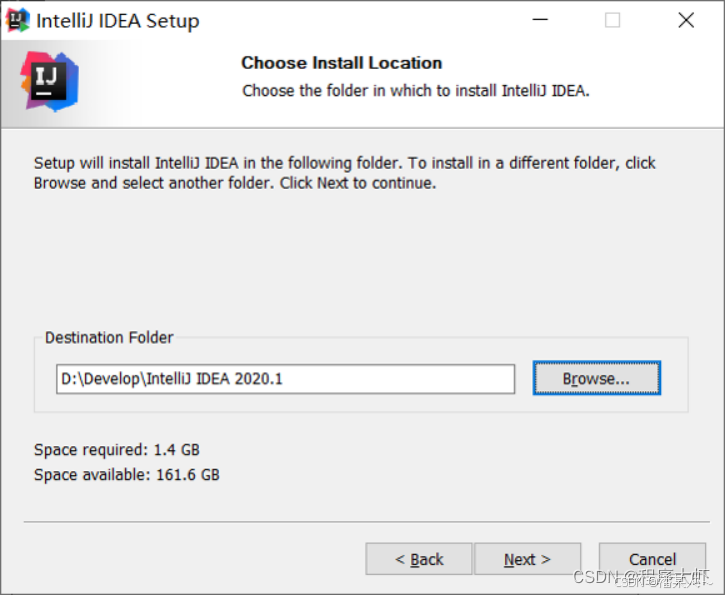Open the Browse folder dialog

pos(596,378)
